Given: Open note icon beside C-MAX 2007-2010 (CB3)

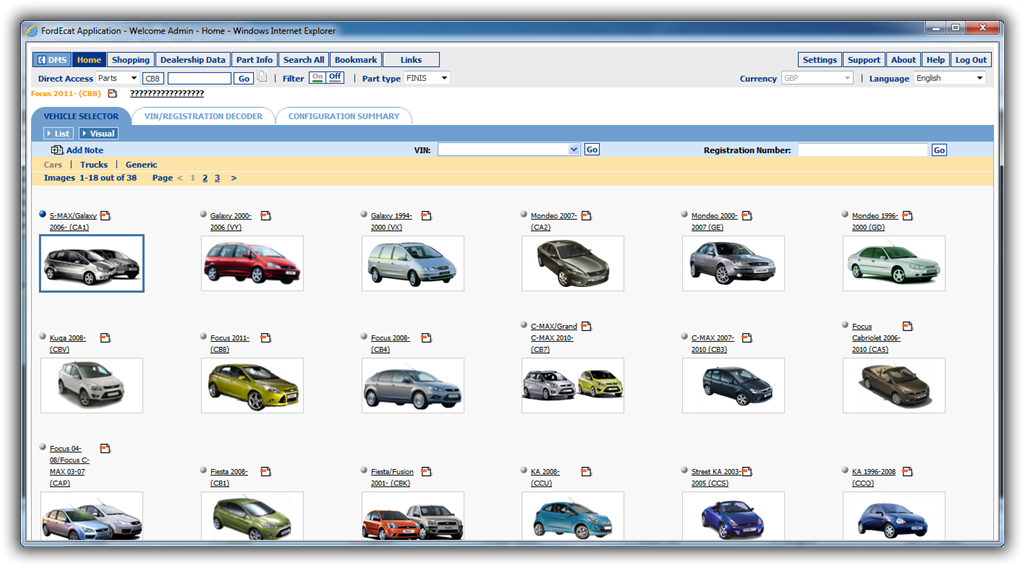Looking at the screenshot, I should coord(747,338).
